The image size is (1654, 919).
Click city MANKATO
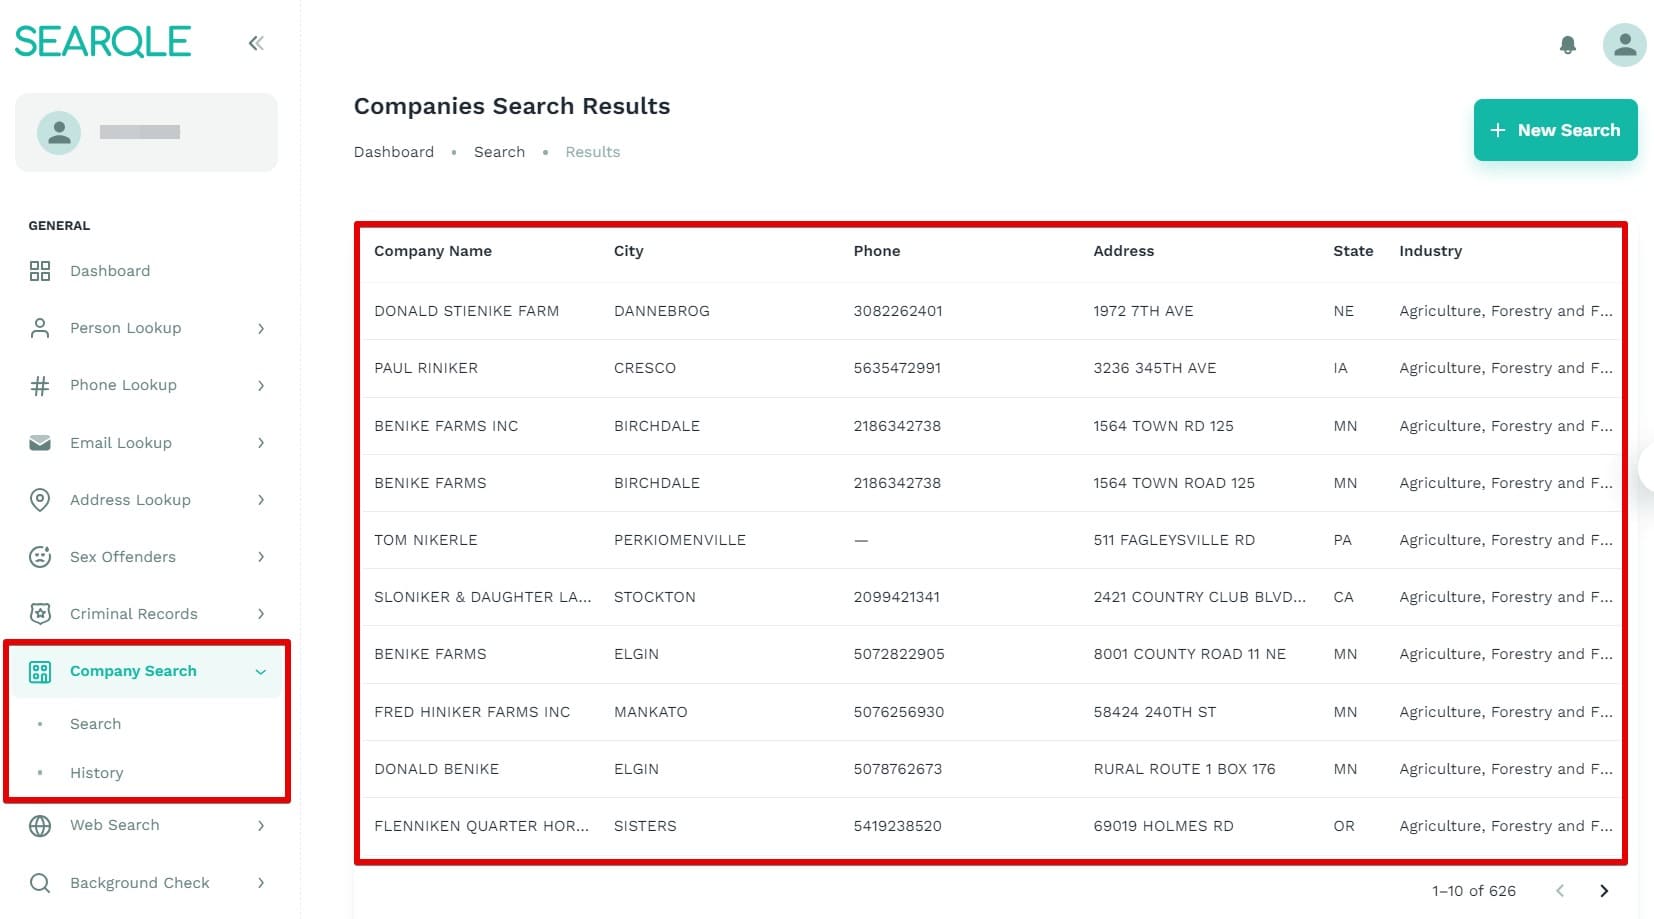pos(651,712)
